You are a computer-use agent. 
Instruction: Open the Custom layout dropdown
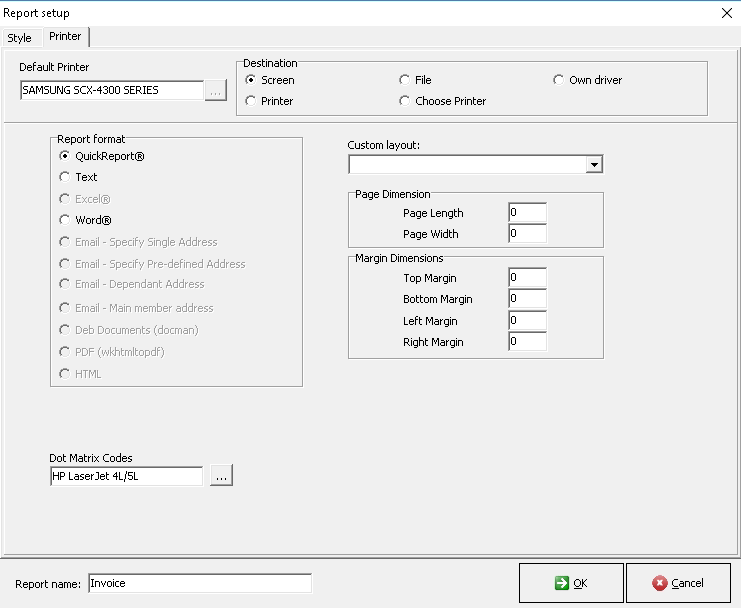[594, 164]
